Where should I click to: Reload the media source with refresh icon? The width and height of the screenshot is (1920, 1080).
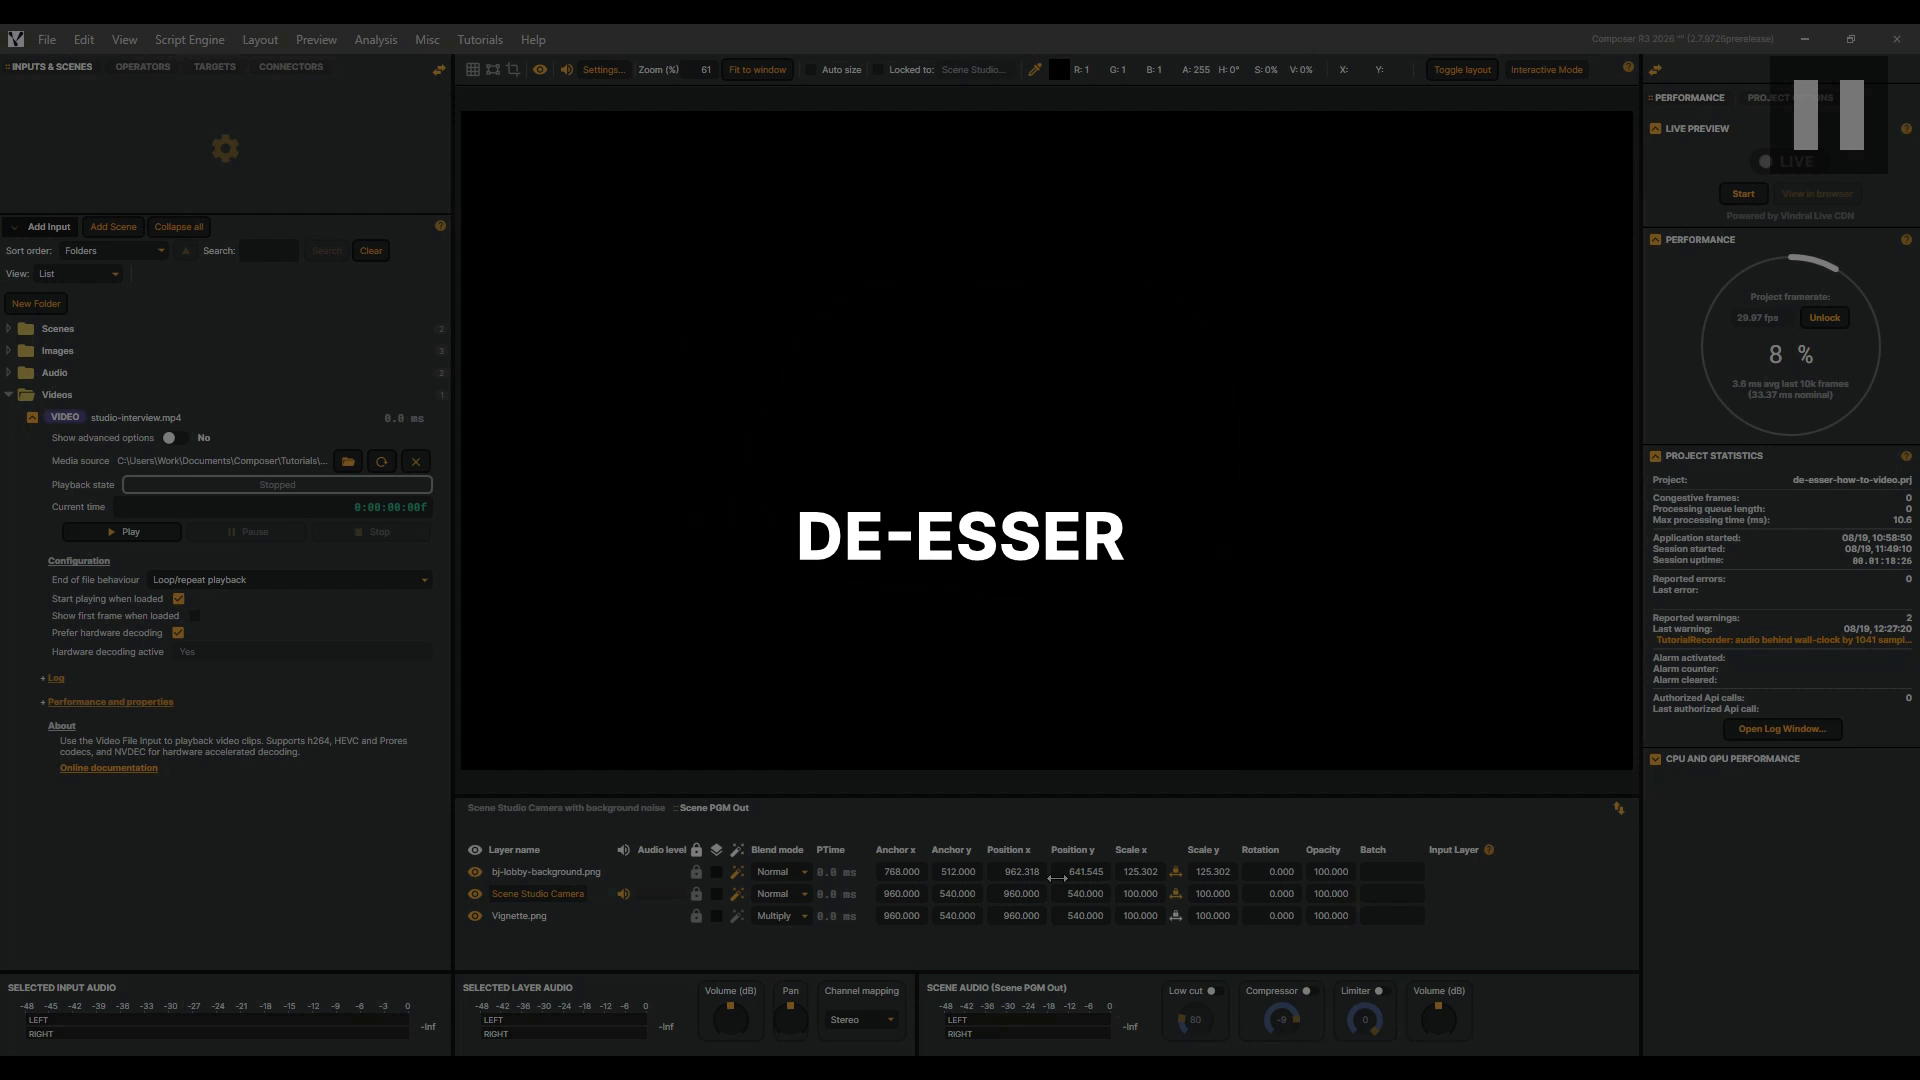tap(381, 461)
